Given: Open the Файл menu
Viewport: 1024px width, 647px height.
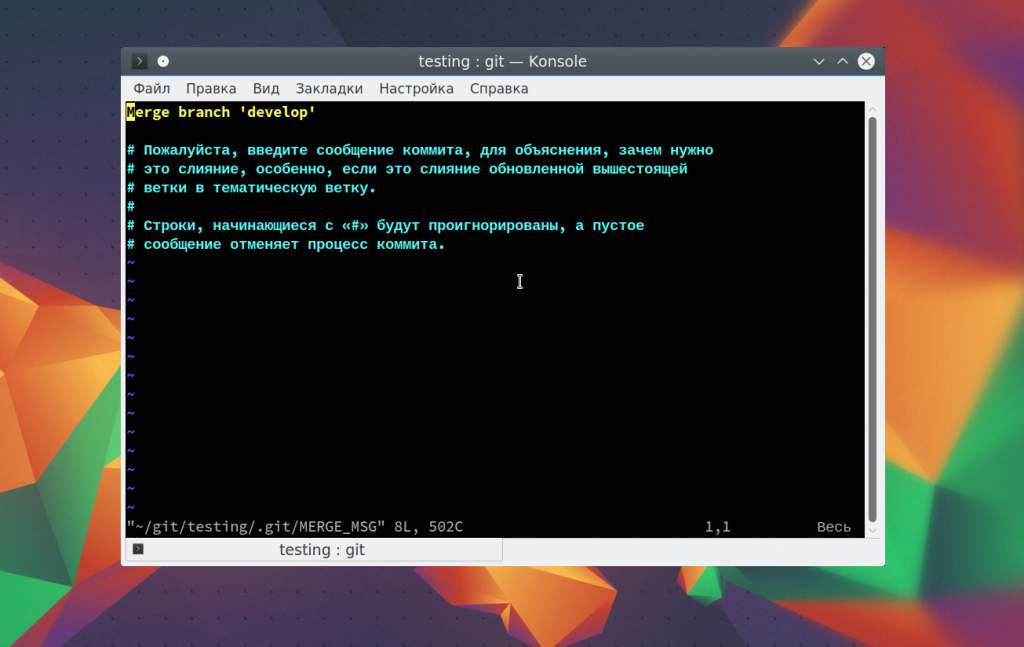Looking at the screenshot, I should [x=151, y=88].
